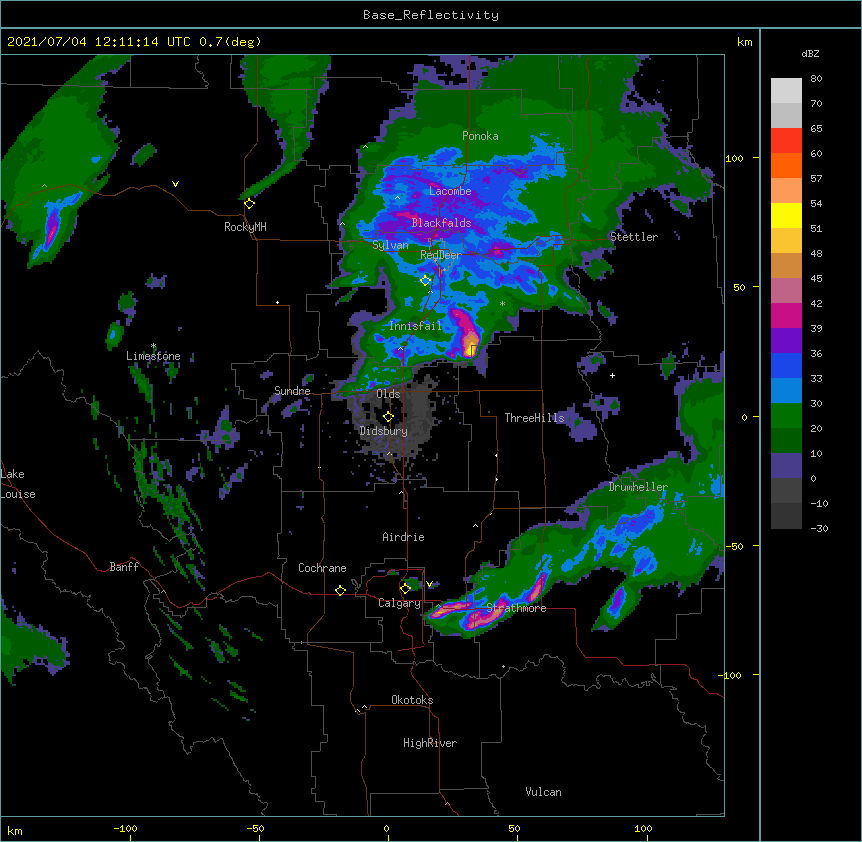Click the ThreeHills town label
The height and width of the screenshot is (842, 862).
pos(534,418)
